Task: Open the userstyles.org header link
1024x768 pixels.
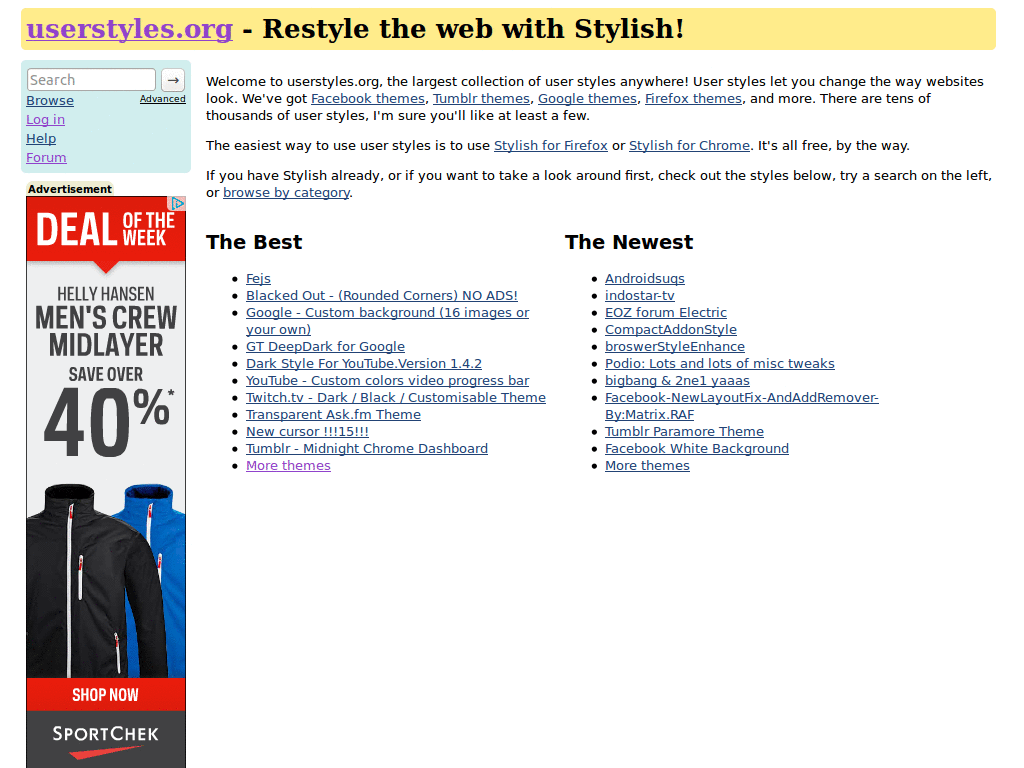Action: click(x=129, y=29)
